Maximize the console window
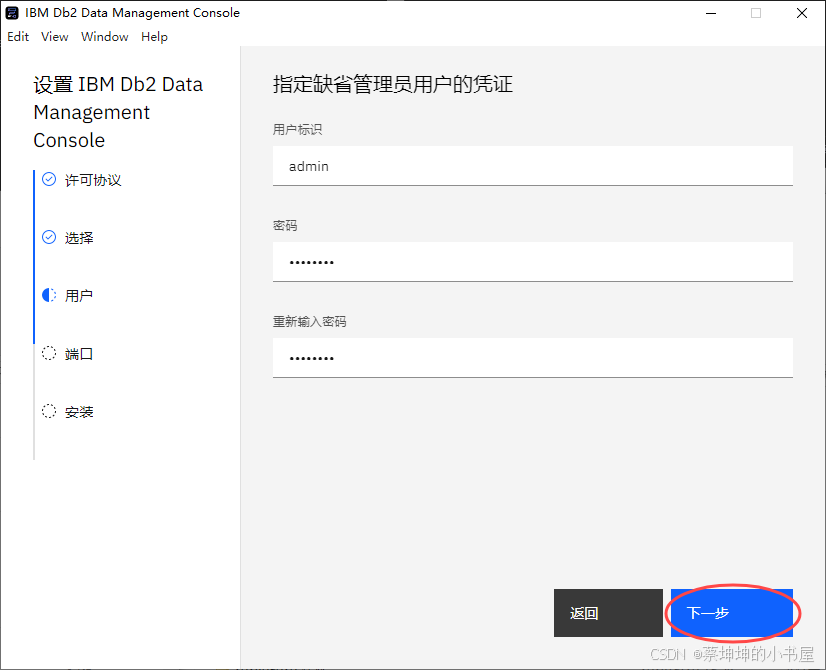Image resolution: width=826 pixels, height=670 pixels. (756, 13)
